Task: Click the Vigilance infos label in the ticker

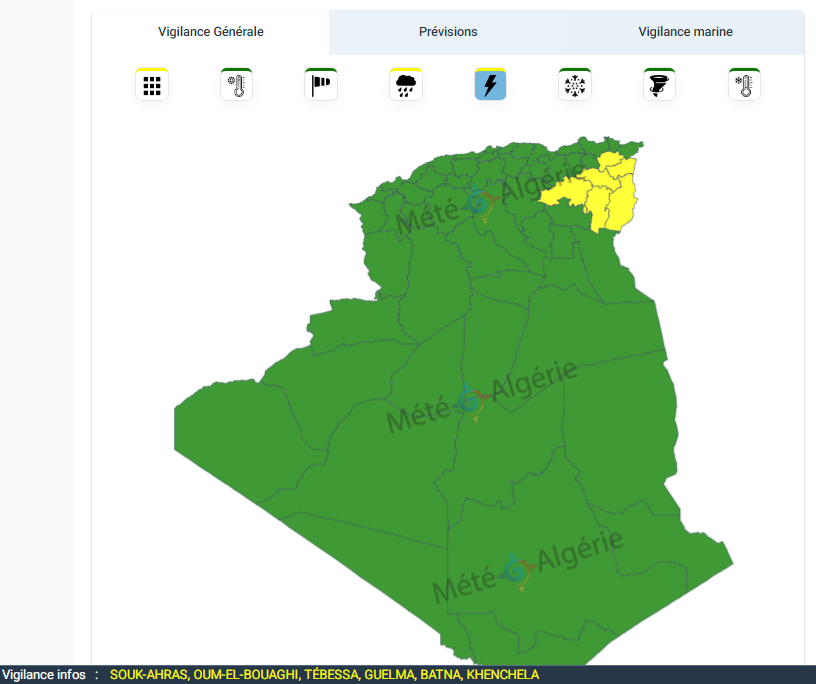Action: tap(44, 675)
